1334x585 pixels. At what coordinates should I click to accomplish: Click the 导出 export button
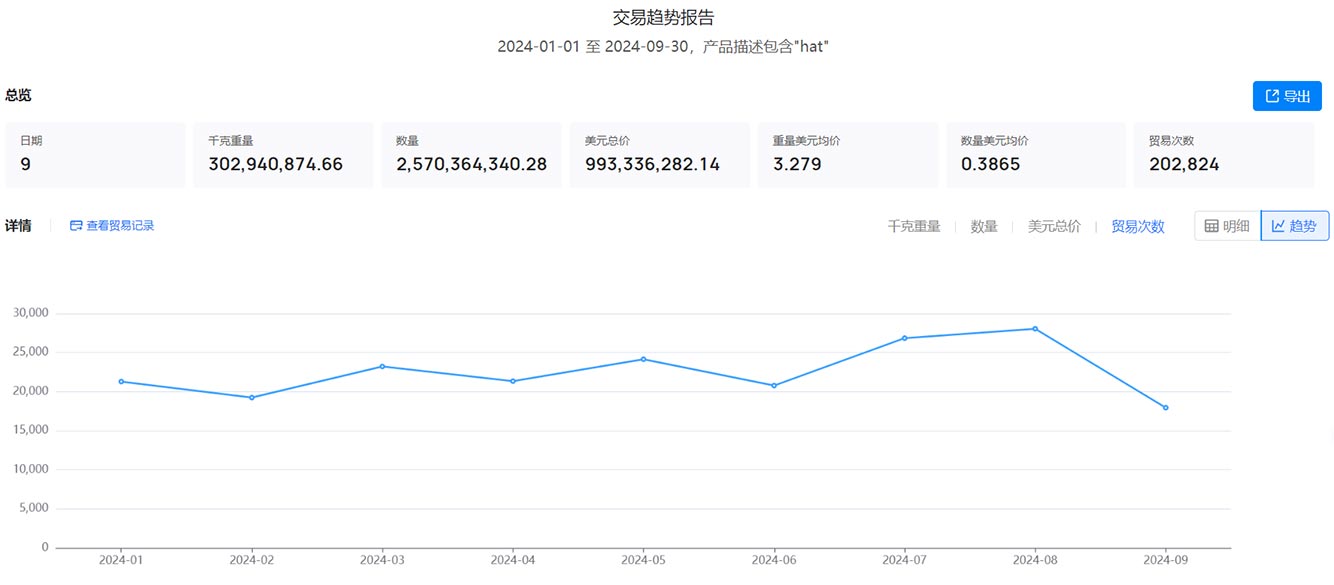pyautogui.click(x=1287, y=96)
